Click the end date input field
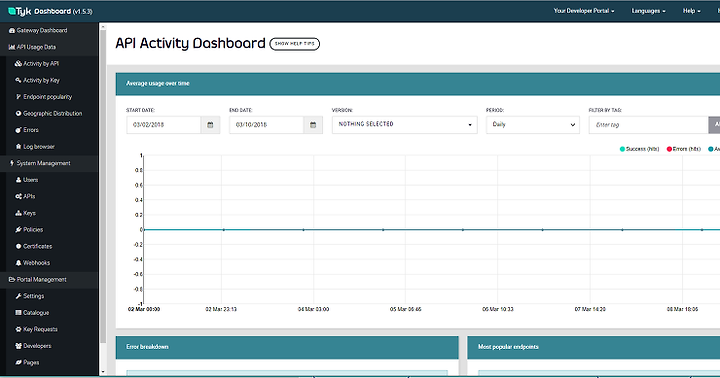 (x=266, y=125)
